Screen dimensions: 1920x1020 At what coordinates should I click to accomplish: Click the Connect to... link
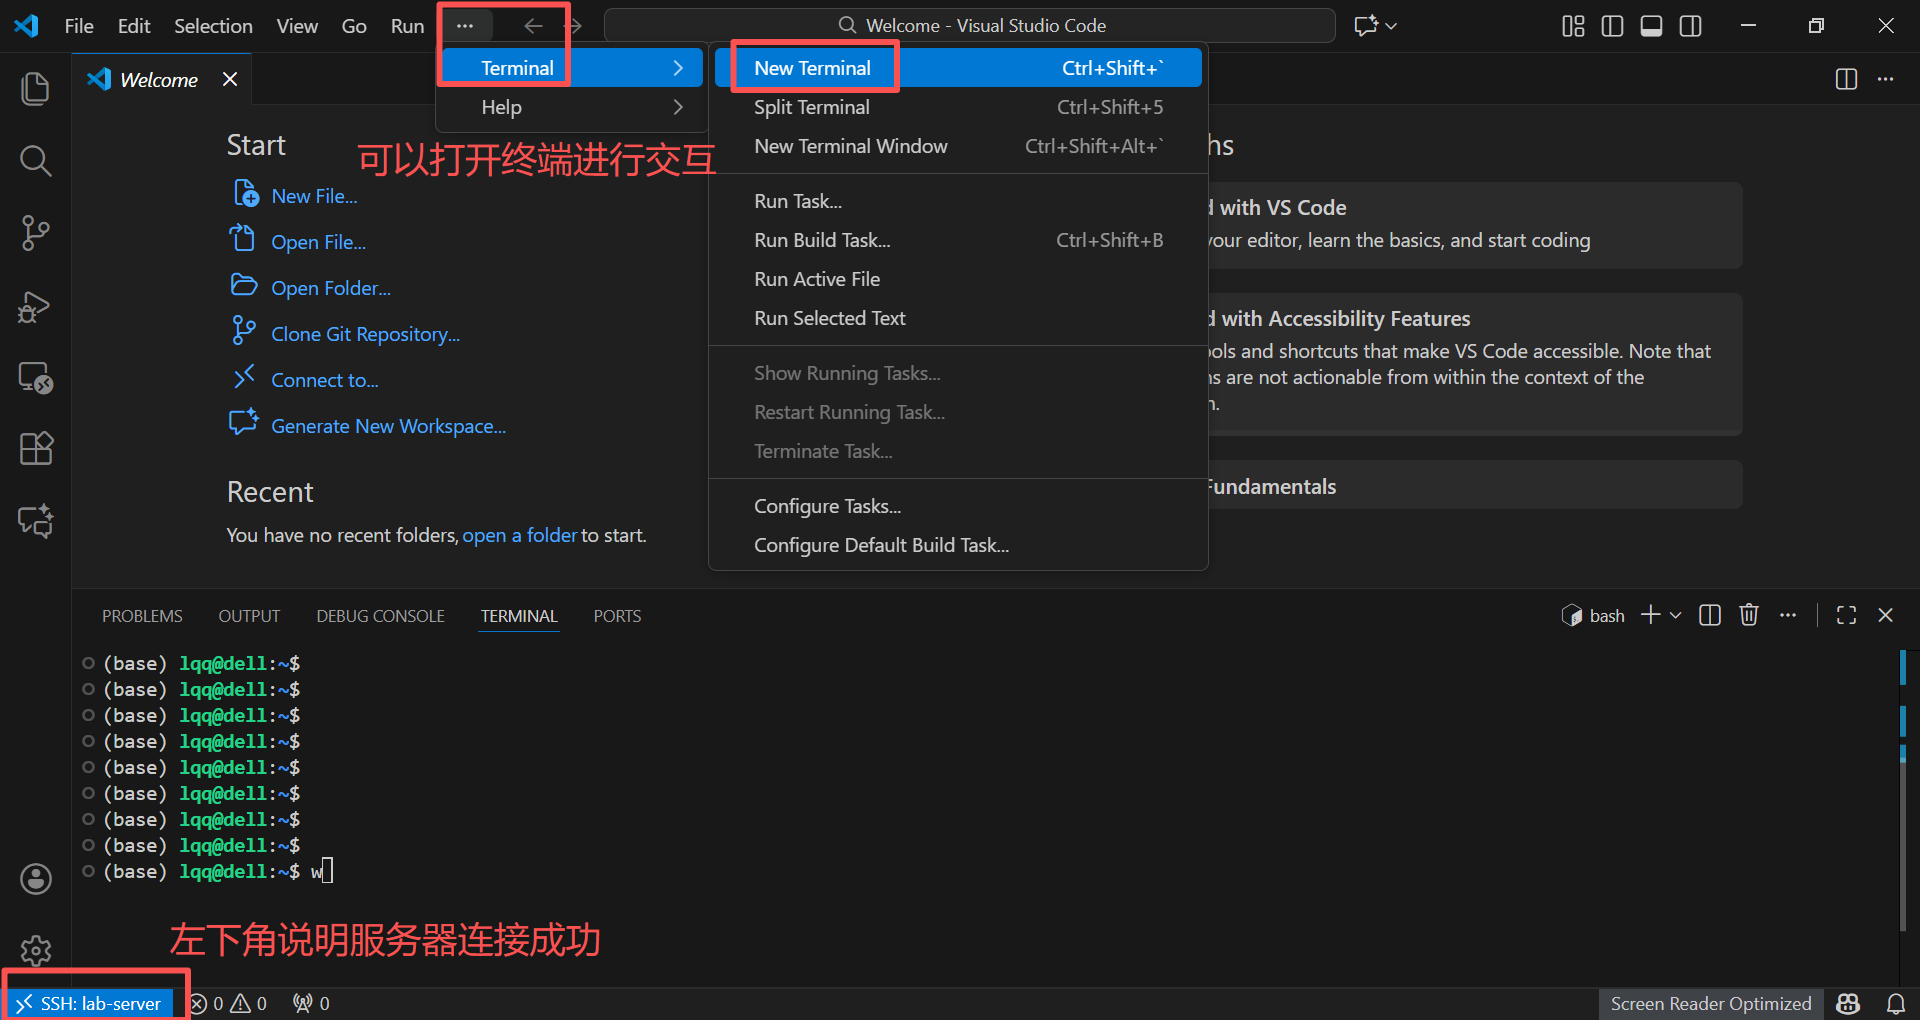(324, 380)
